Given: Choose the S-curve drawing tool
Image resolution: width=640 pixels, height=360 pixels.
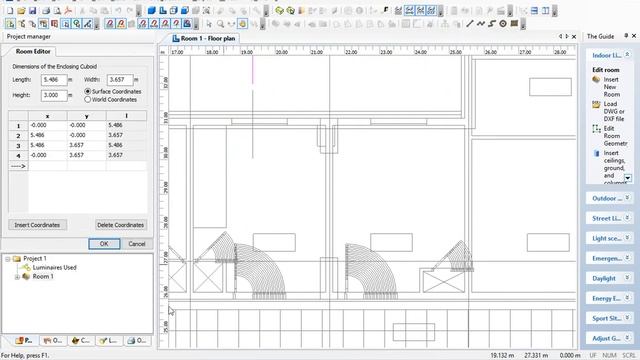Looking at the screenshot, I should click(x=492, y=24).
